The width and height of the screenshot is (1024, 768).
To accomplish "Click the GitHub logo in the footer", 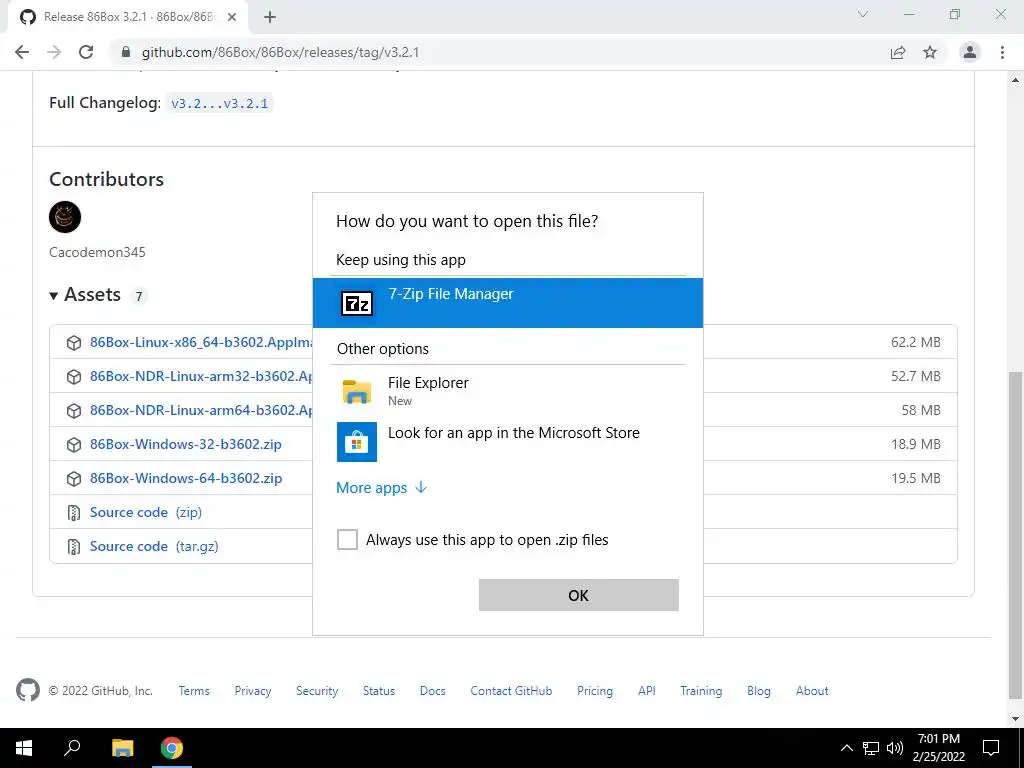I will click(x=27, y=690).
